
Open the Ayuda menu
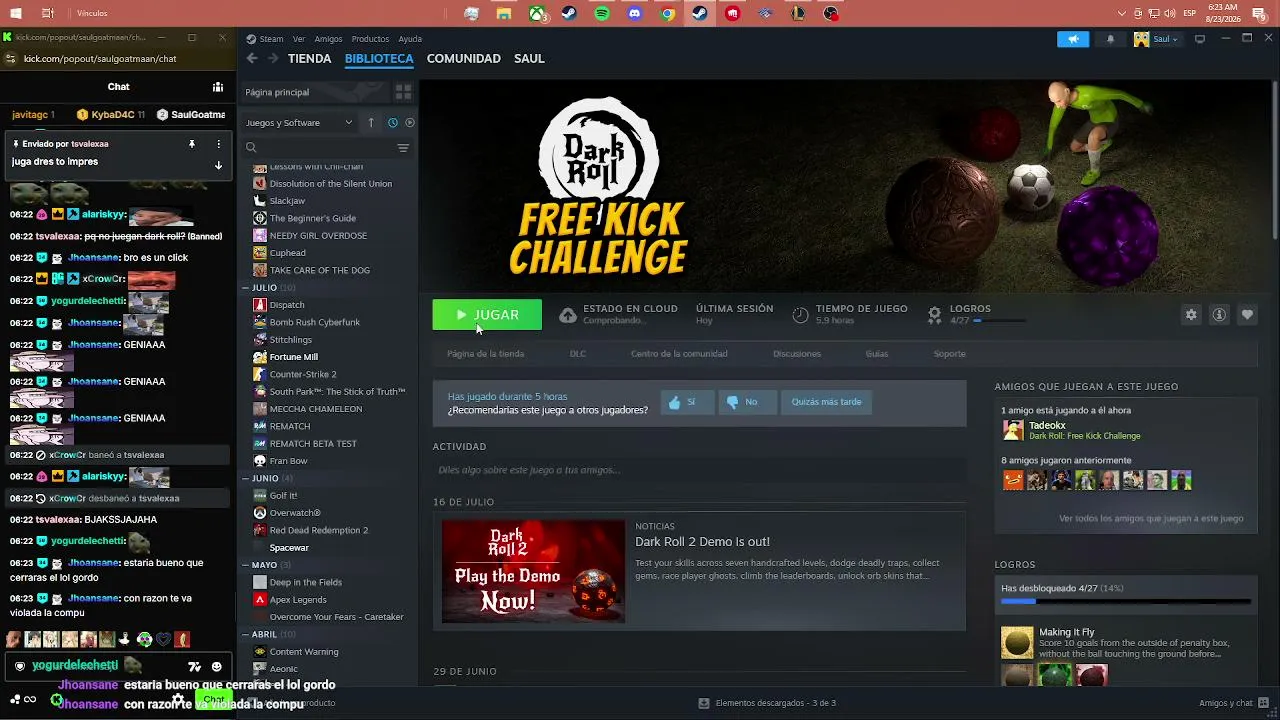[x=410, y=39]
